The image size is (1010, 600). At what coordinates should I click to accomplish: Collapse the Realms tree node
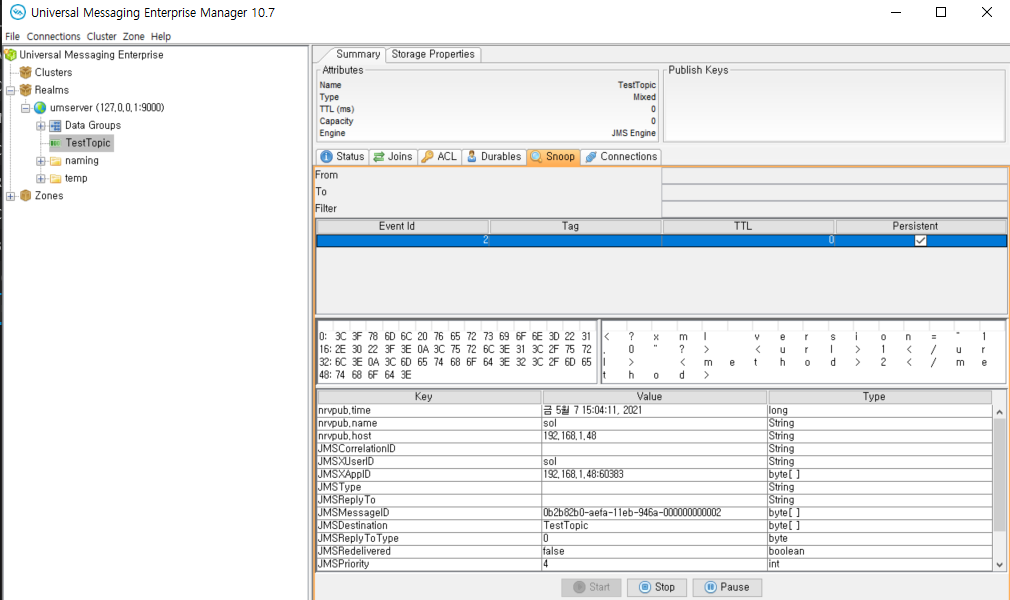10,90
